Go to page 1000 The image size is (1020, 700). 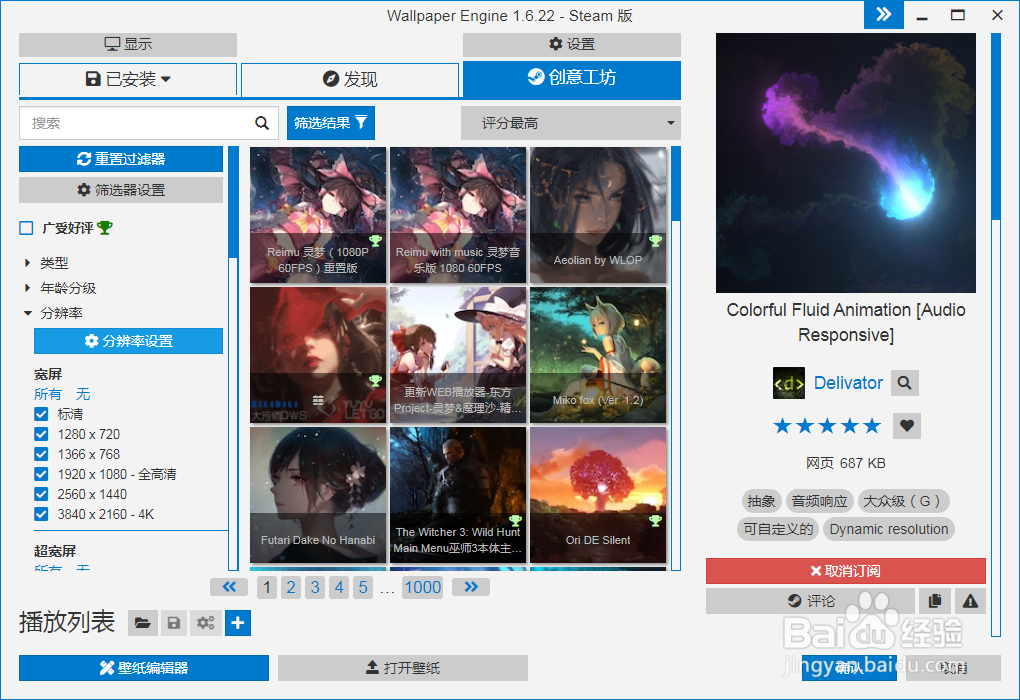[423, 587]
